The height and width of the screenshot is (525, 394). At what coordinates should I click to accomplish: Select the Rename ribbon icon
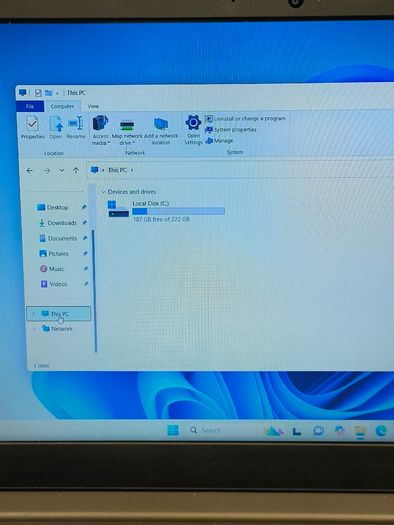76,127
